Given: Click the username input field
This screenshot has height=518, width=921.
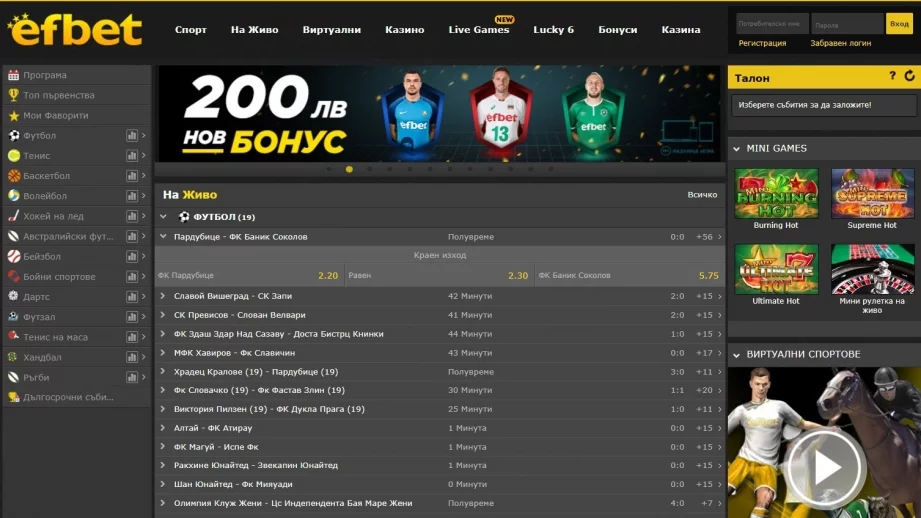Looking at the screenshot, I should (771, 24).
